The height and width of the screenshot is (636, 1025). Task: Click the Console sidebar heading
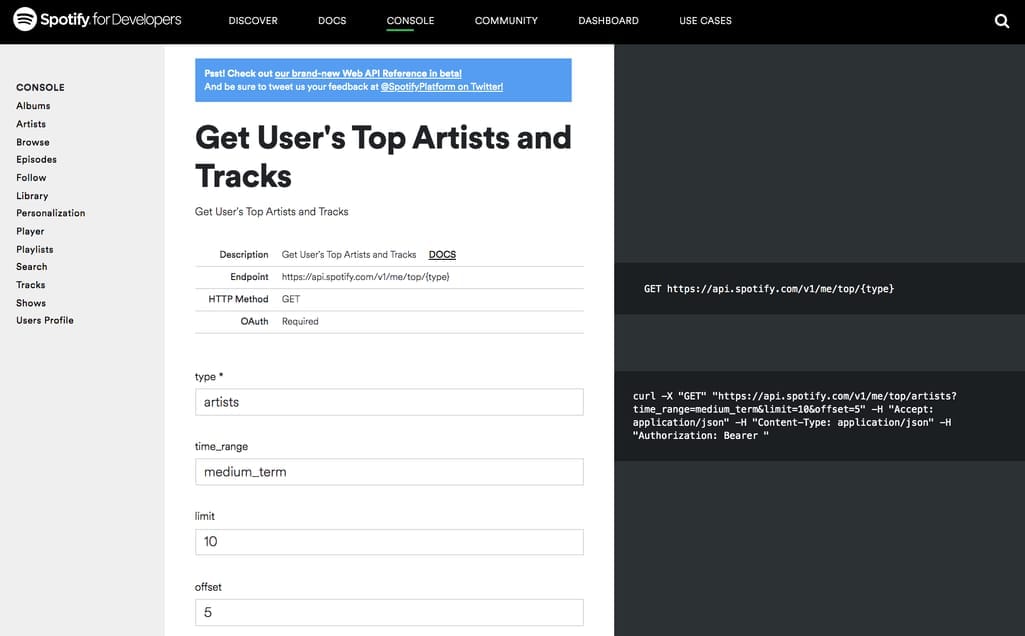click(x=41, y=88)
